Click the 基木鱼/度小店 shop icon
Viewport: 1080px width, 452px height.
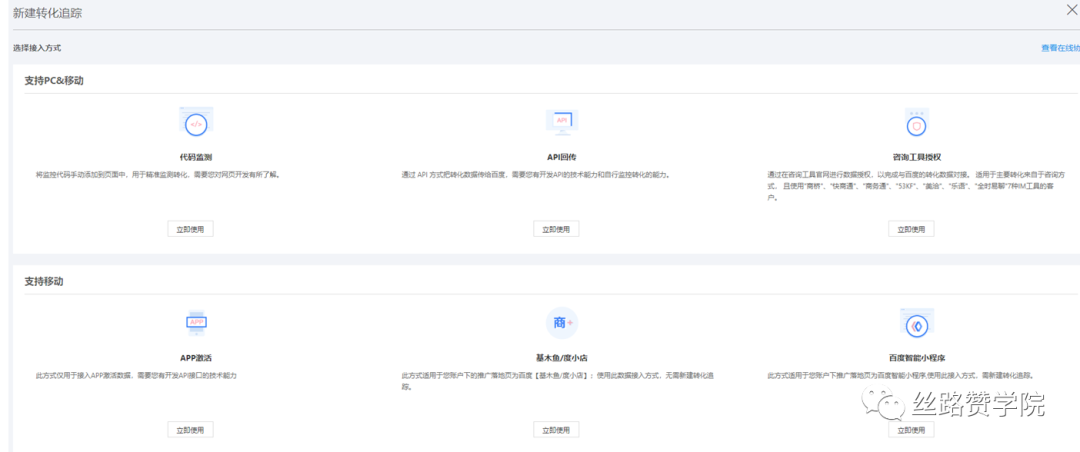tap(561, 323)
